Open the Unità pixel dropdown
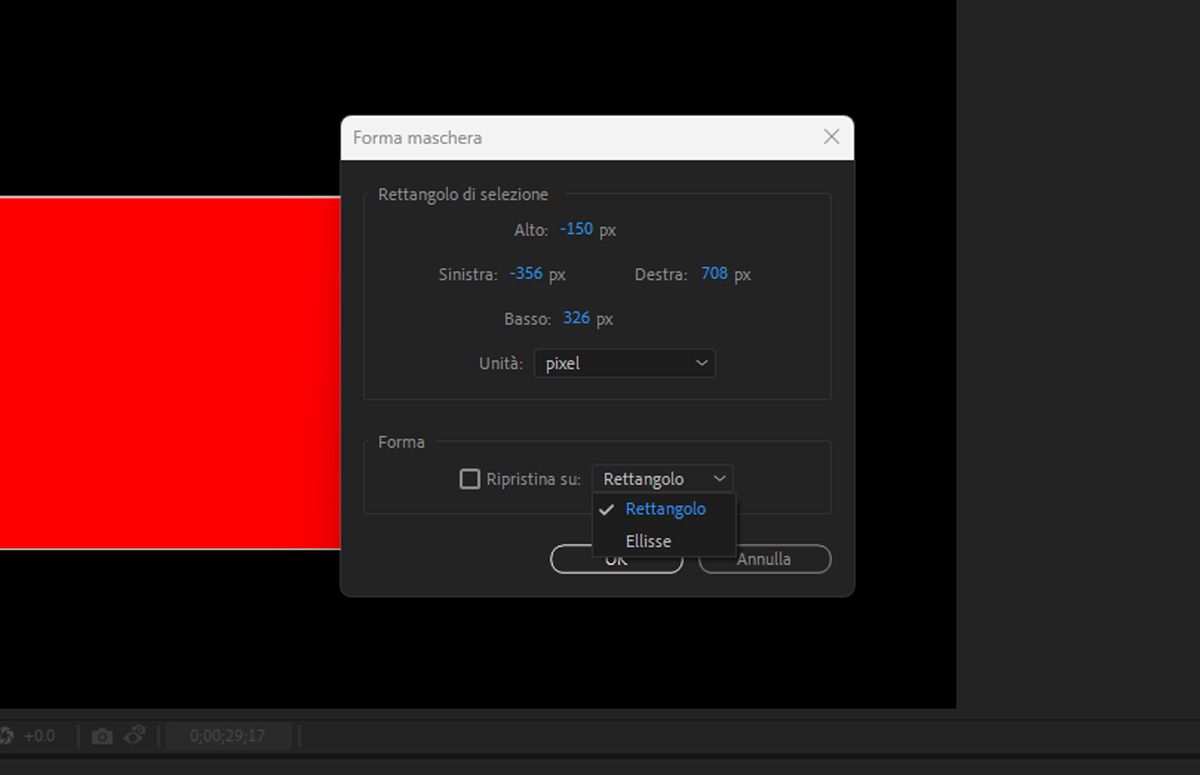 (624, 363)
